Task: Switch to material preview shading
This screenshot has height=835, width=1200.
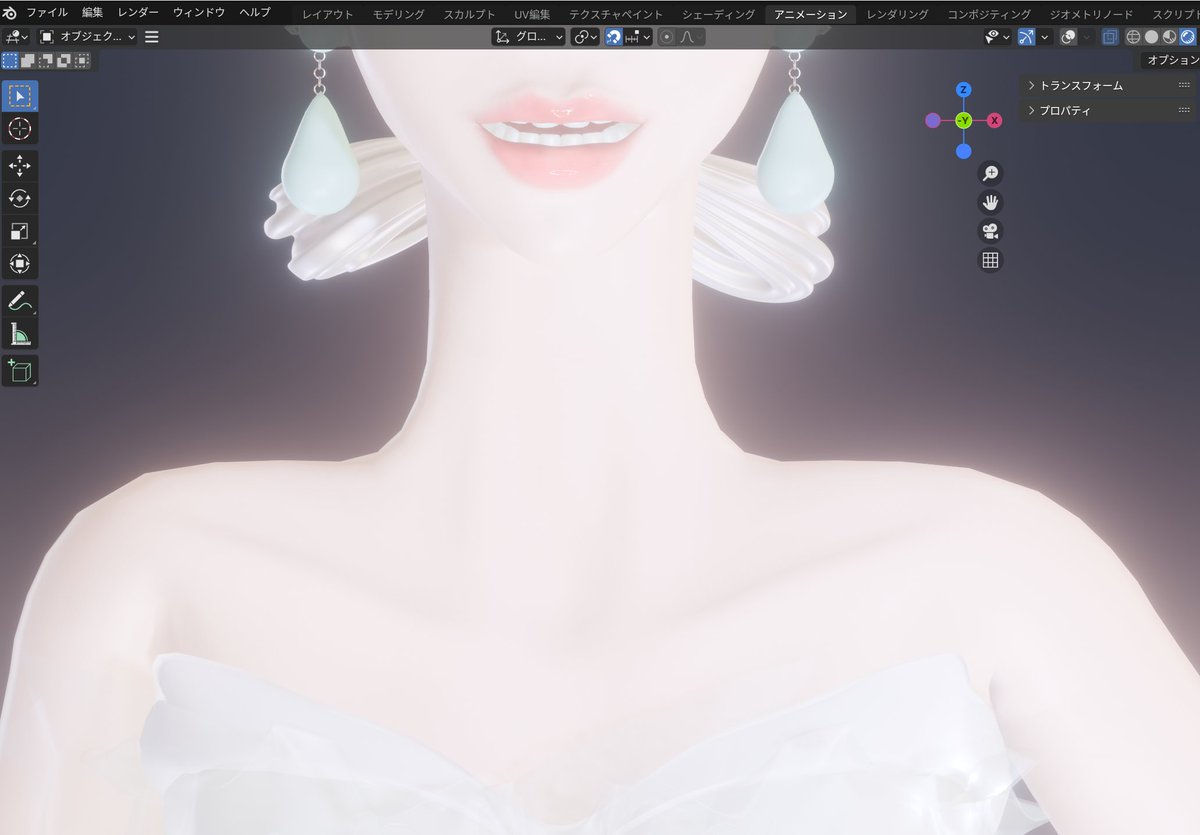Action: point(1169,37)
